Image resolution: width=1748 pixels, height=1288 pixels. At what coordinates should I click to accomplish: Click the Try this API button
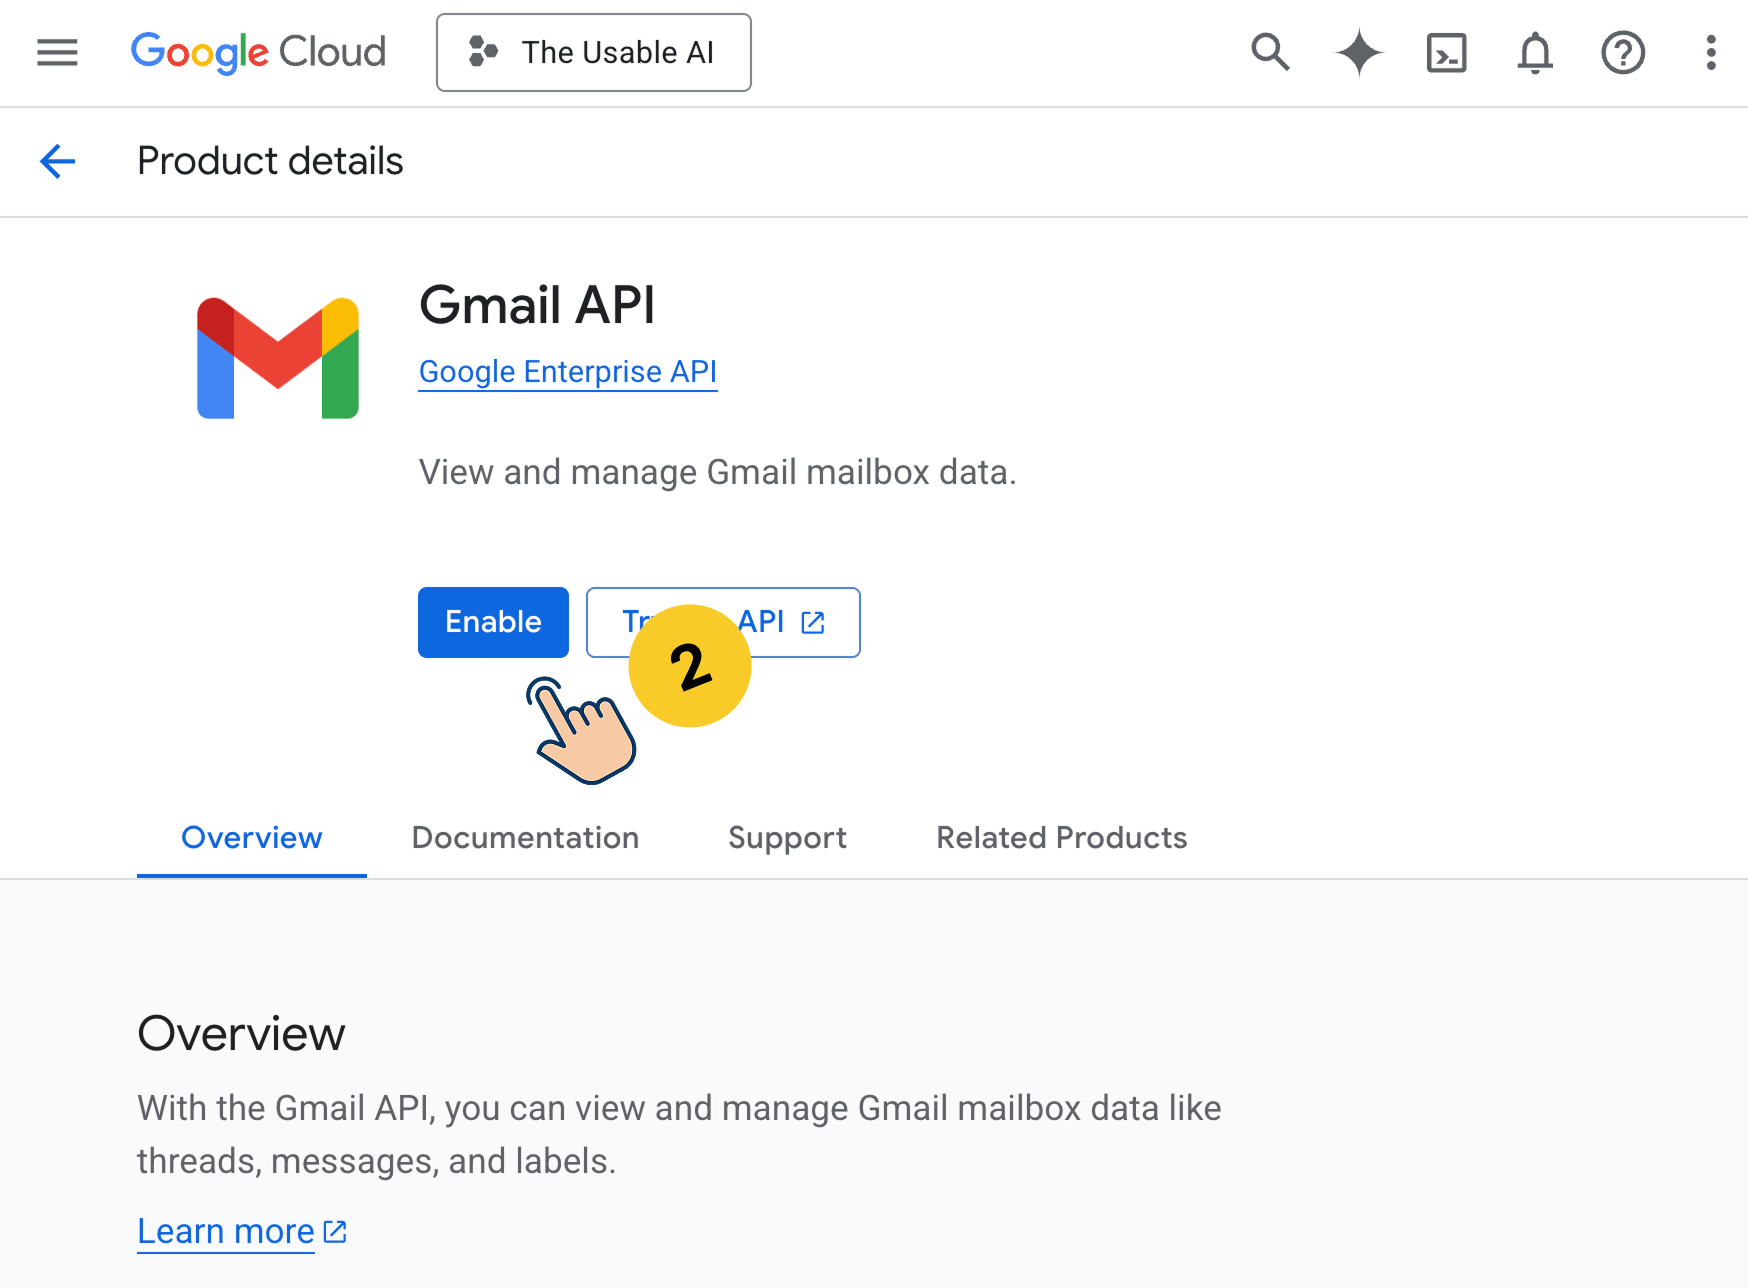coord(723,622)
